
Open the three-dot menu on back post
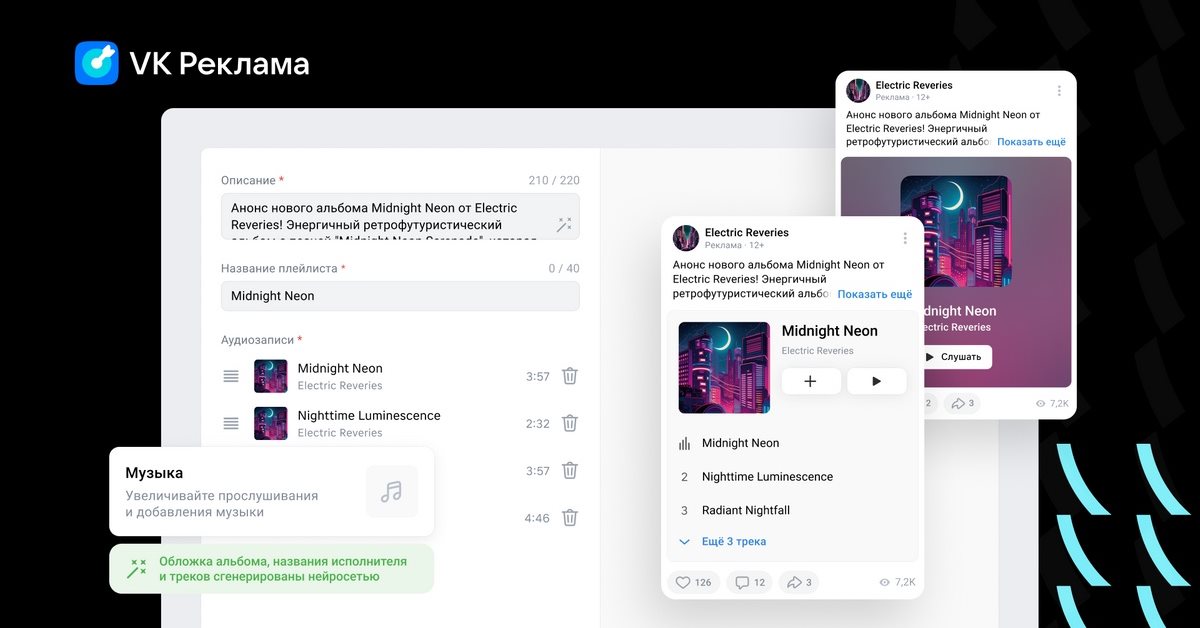coord(1059,91)
